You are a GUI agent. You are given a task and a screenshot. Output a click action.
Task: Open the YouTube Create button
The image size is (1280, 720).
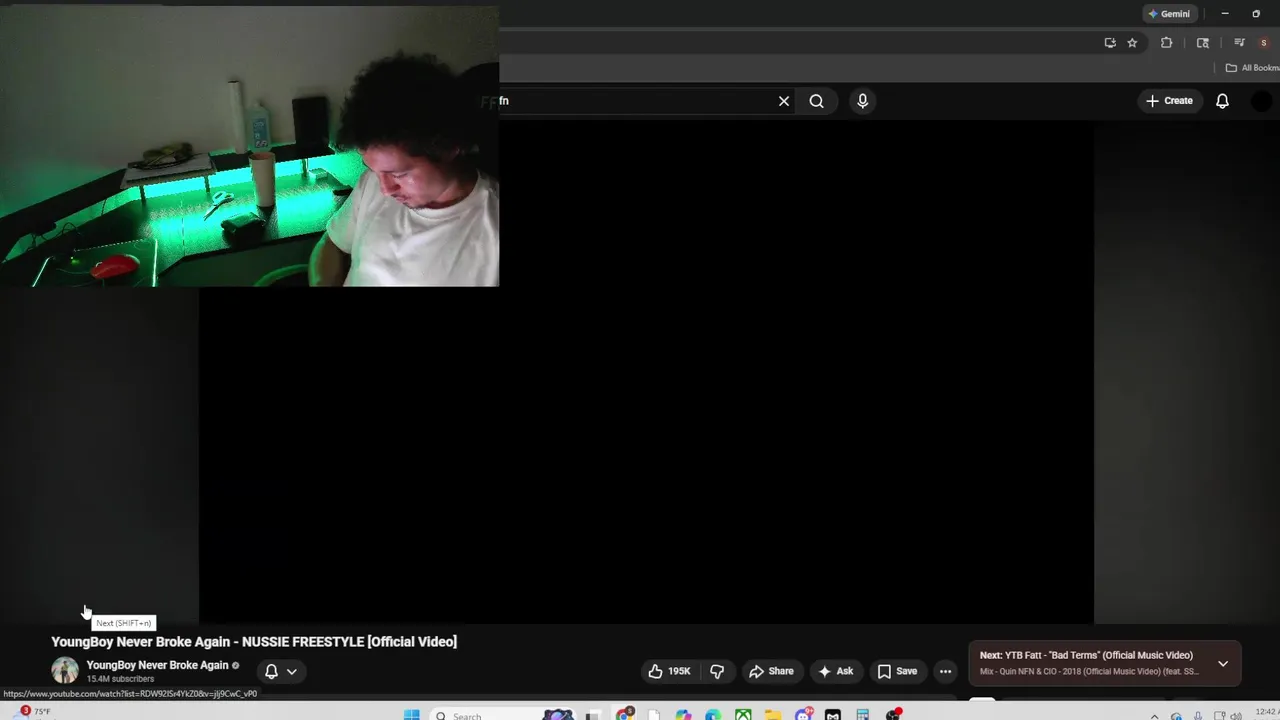click(1169, 101)
